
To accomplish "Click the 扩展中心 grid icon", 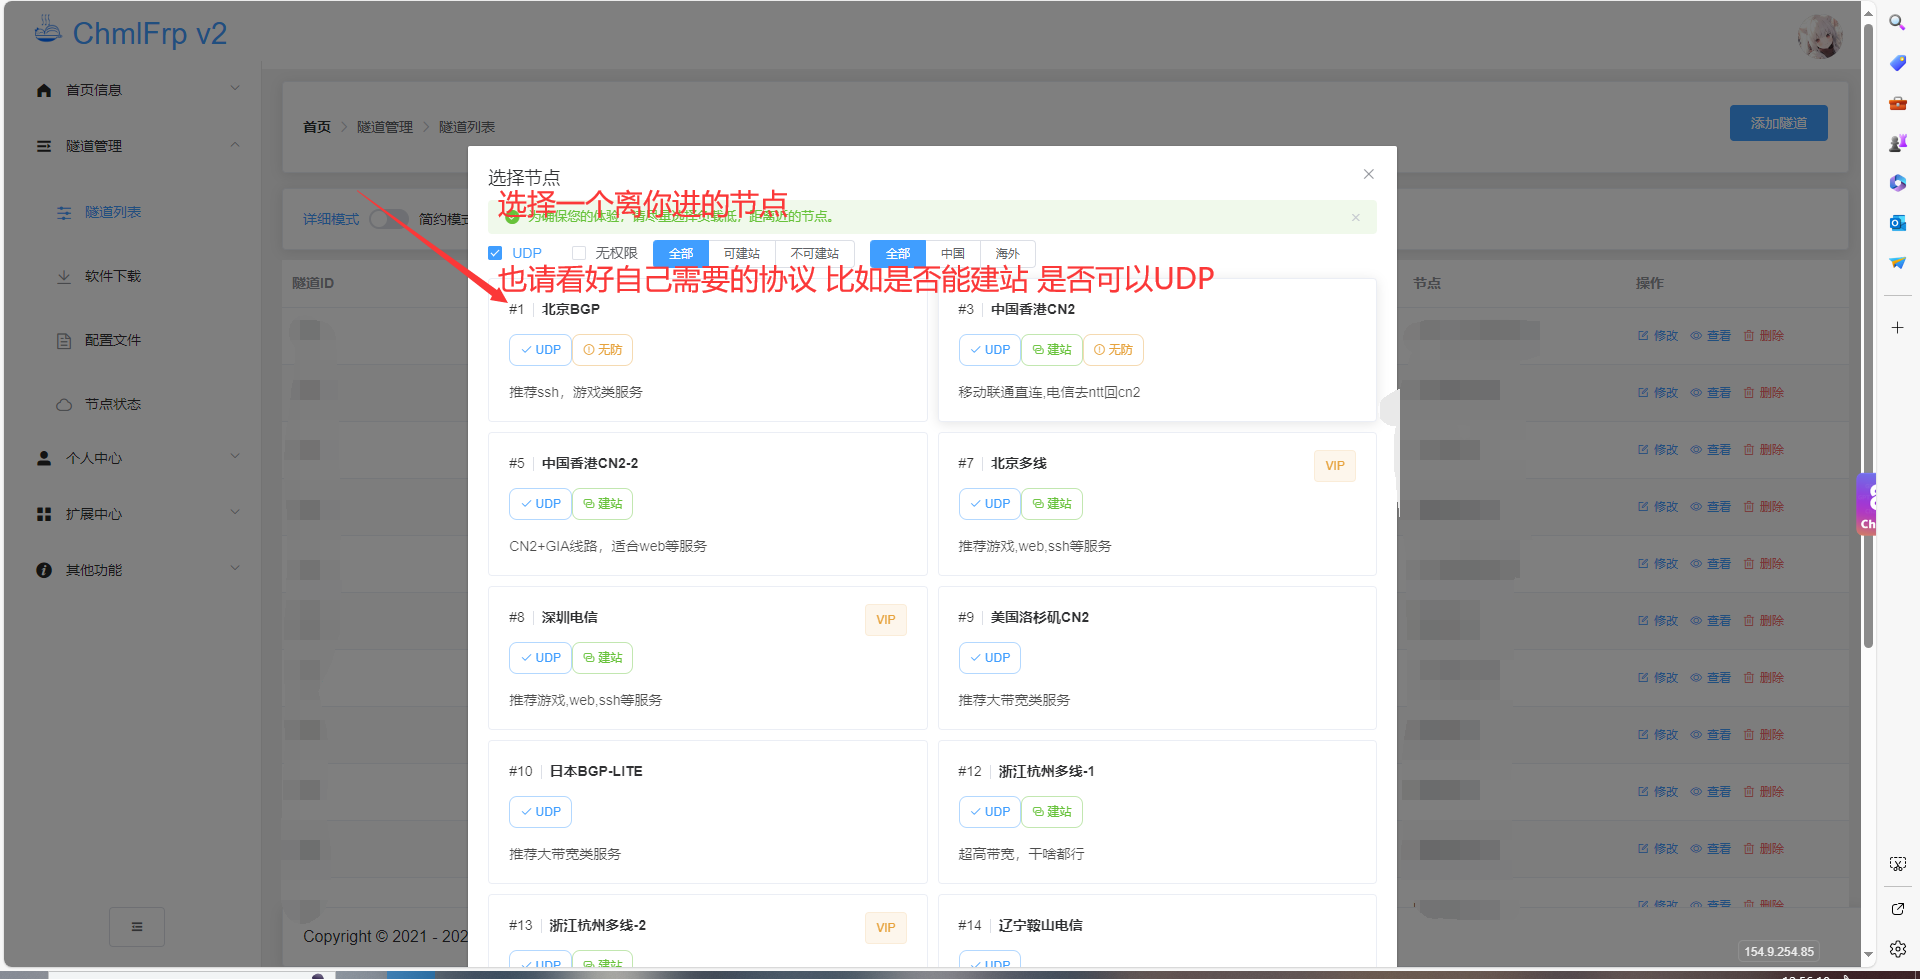I will (x=44, y=514).
